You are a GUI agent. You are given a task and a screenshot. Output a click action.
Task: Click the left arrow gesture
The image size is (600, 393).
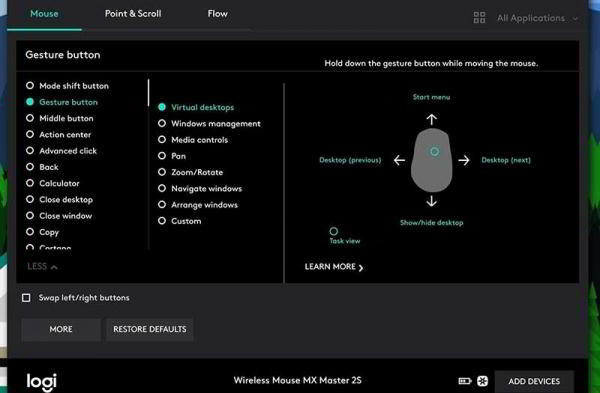(x=399, y=160)
